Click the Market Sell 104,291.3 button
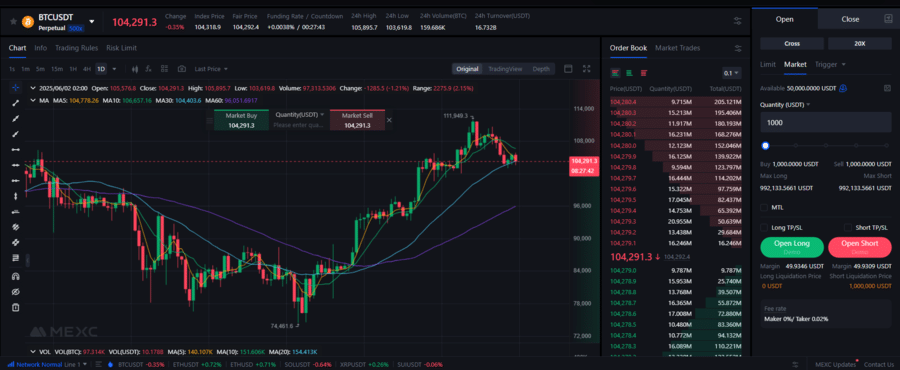The width and height of the screenshot is (900, 370). (x=357, y=120)
